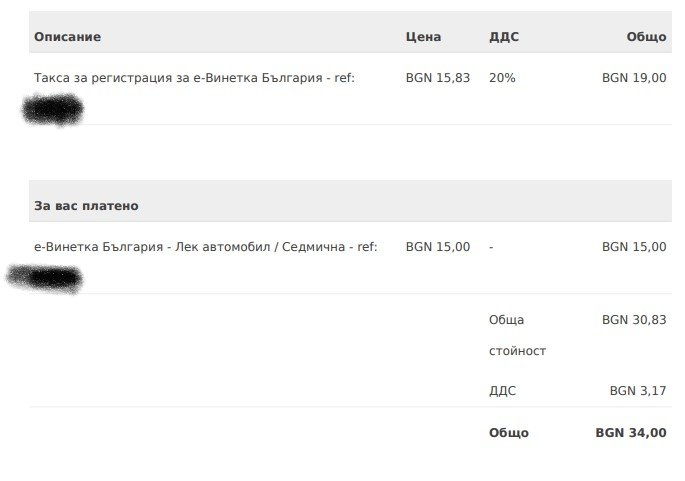Screen dimensions: 685x481
Task: Click the redacted ref under registration fee
Action: click(x=53, y=109)
